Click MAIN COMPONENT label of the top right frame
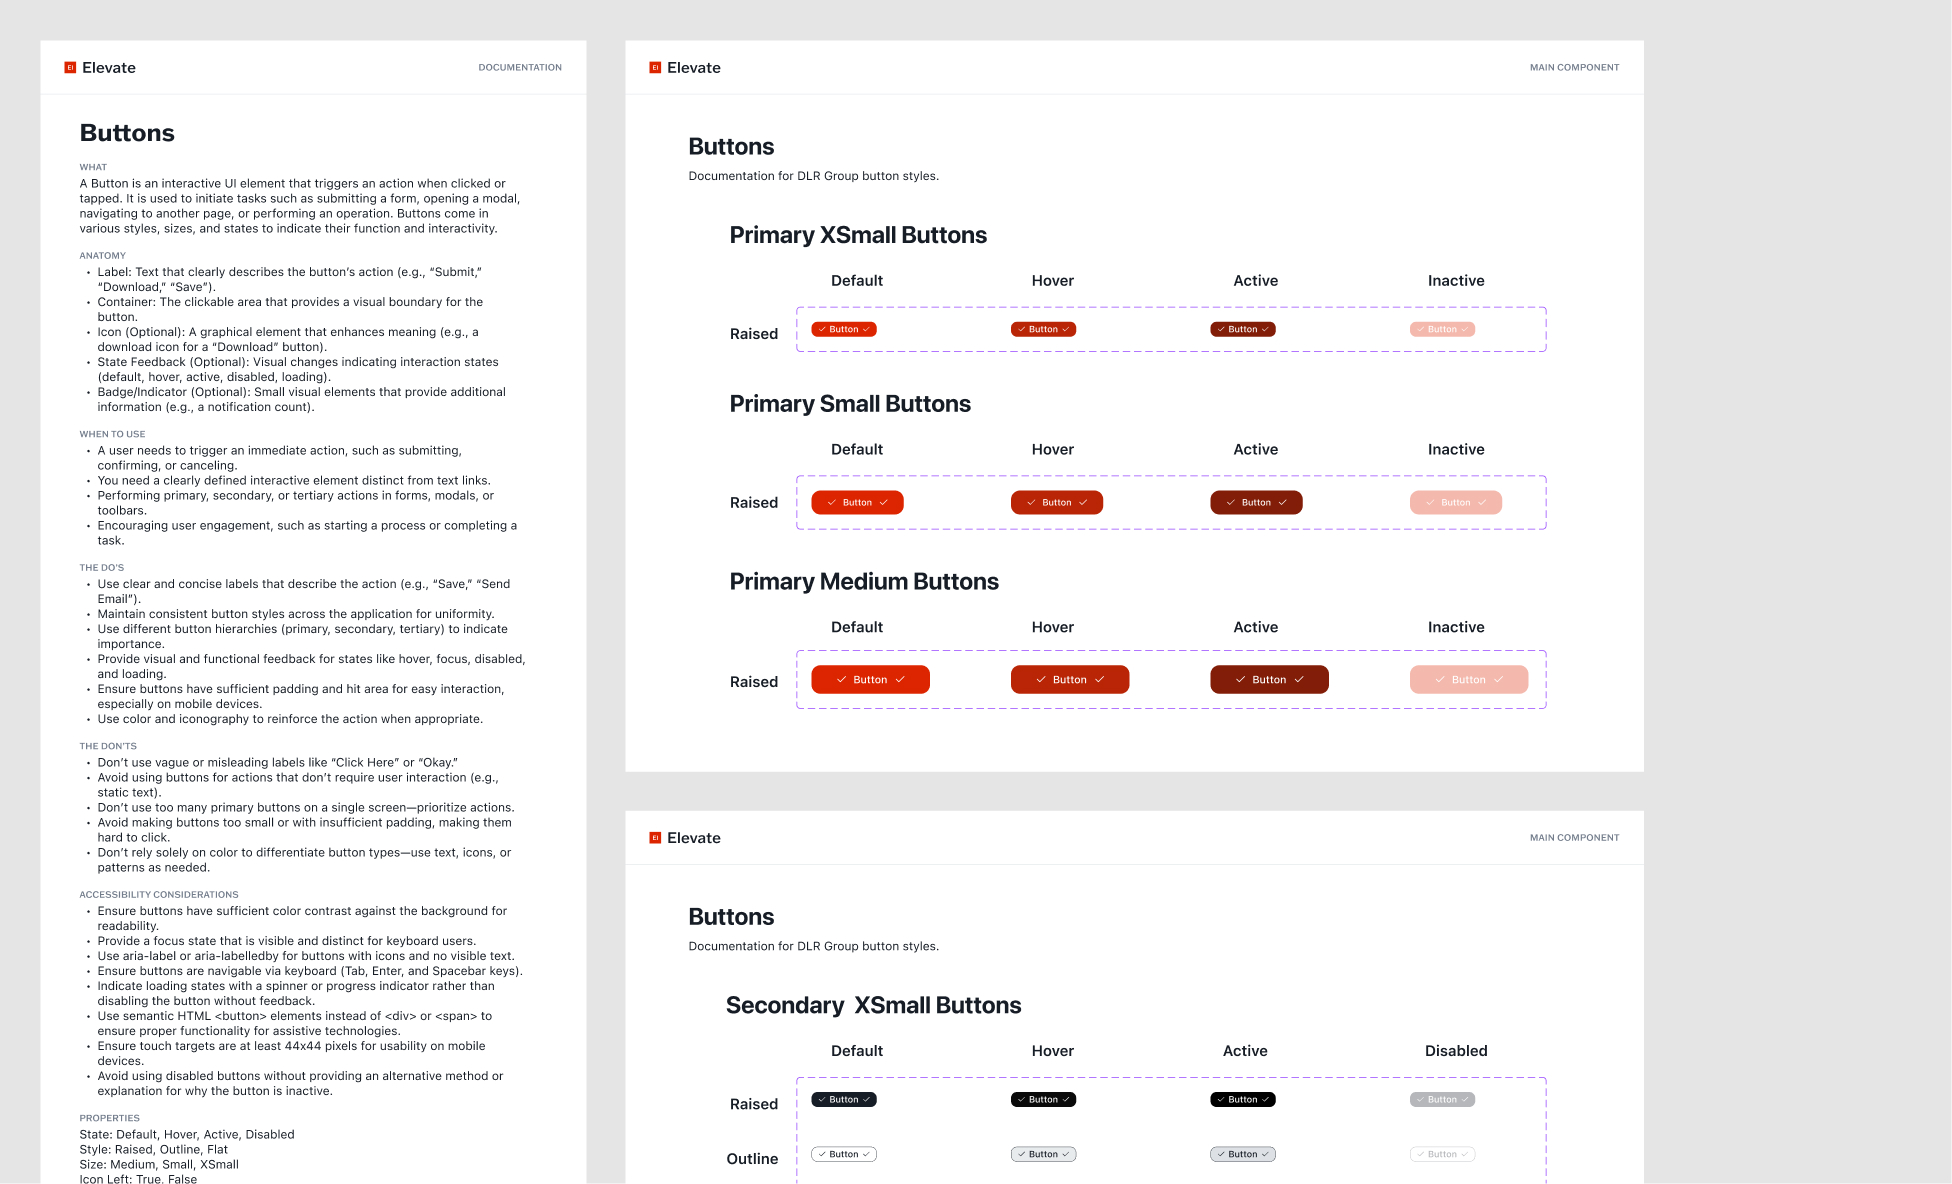 (x=1574, y=68)
